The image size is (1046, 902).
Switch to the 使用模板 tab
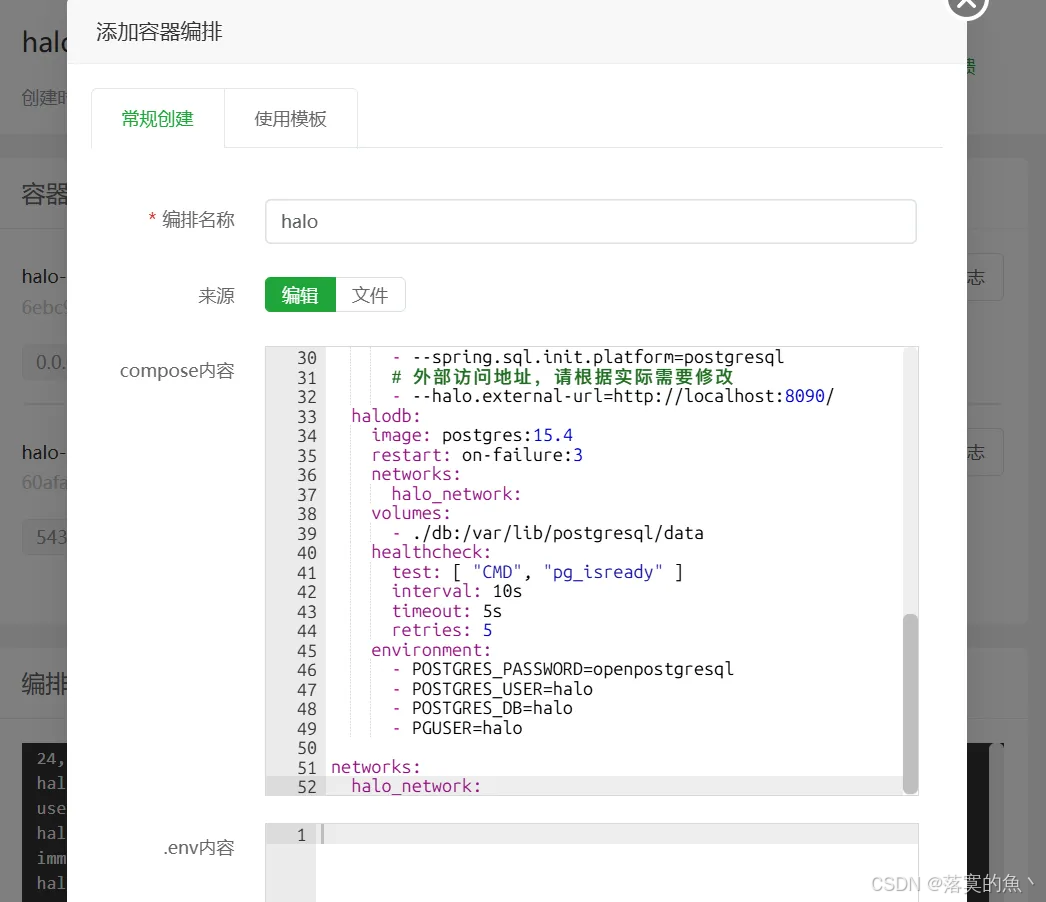pos(290,119)
